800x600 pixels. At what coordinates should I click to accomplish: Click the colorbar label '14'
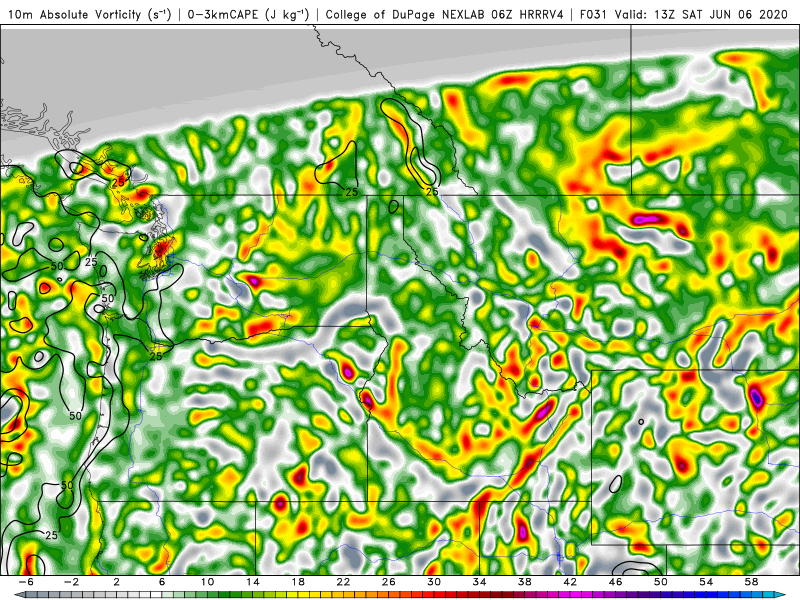[253, 582]
